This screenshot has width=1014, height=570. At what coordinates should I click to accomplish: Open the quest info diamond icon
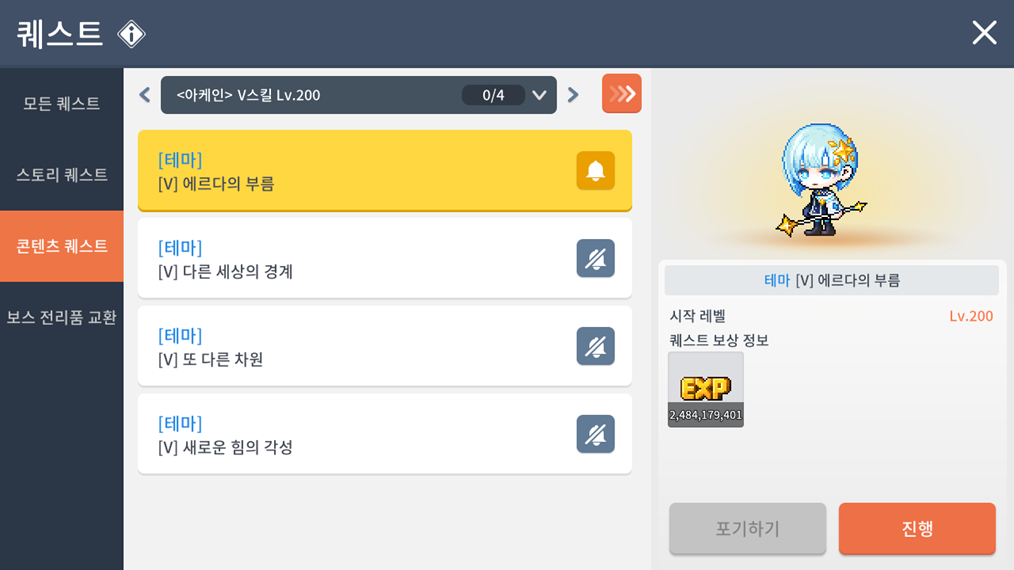(x=131, y=34)
